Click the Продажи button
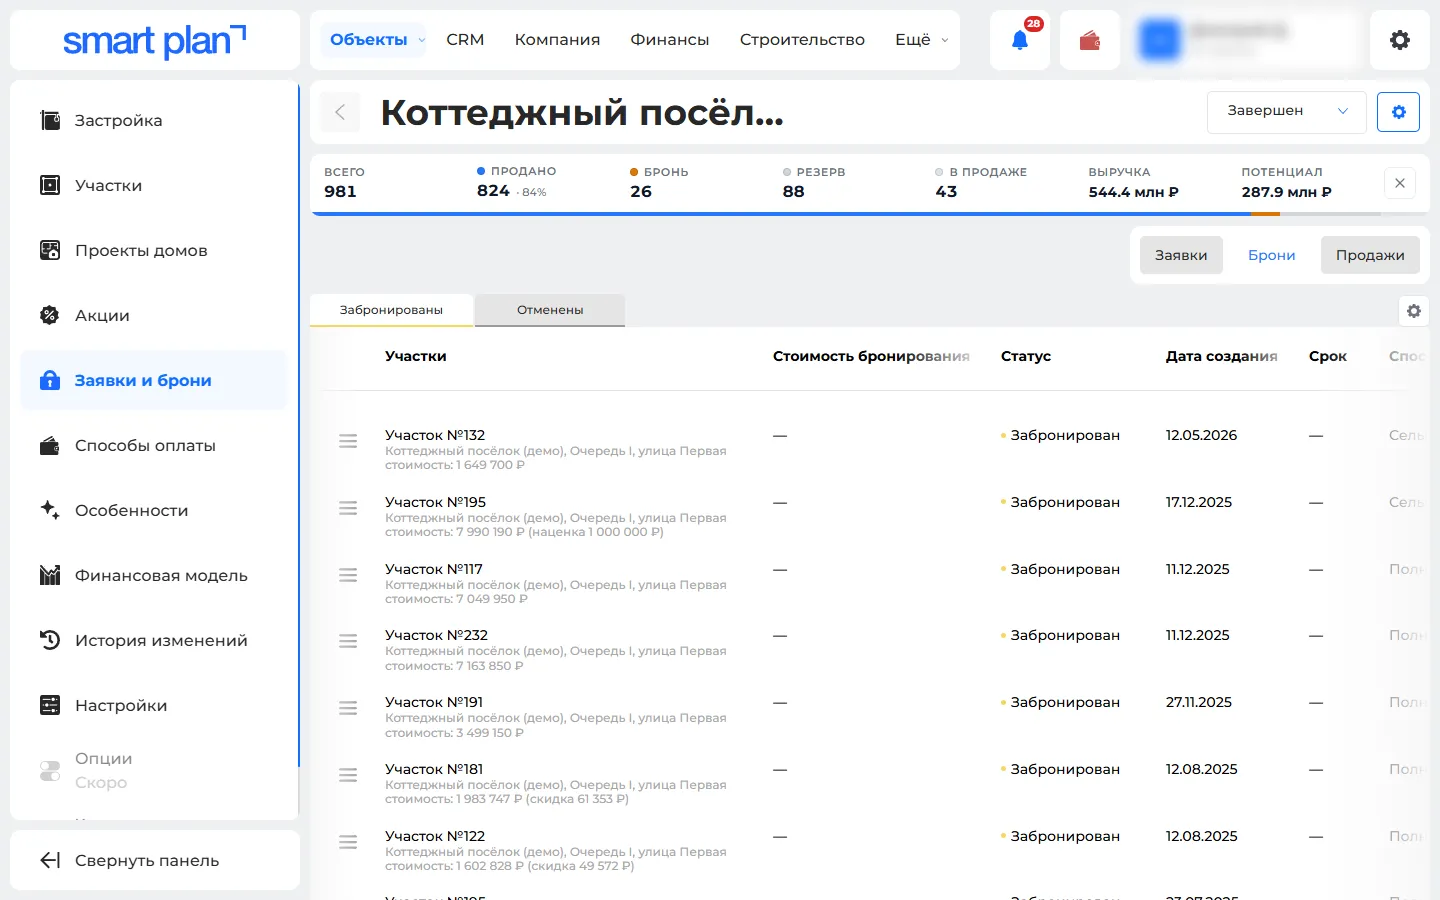The image size is (1440, 900). pyautogui.click(x=1370, y=255)
